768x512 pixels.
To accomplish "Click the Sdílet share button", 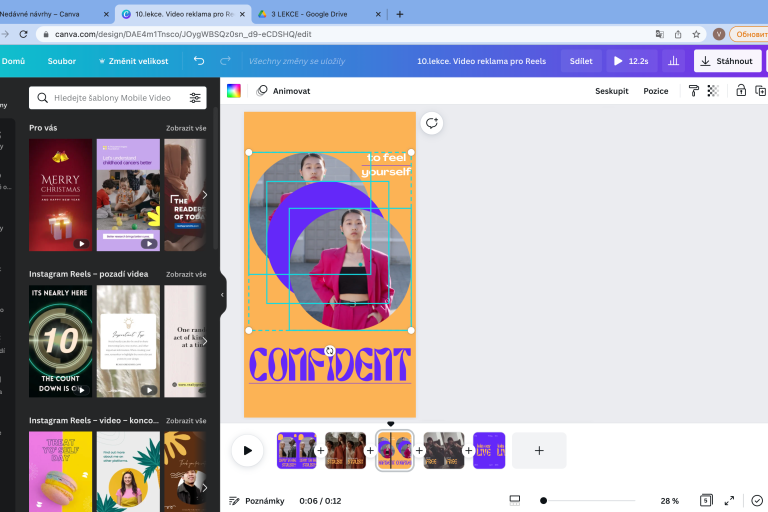I will (581, 61).
